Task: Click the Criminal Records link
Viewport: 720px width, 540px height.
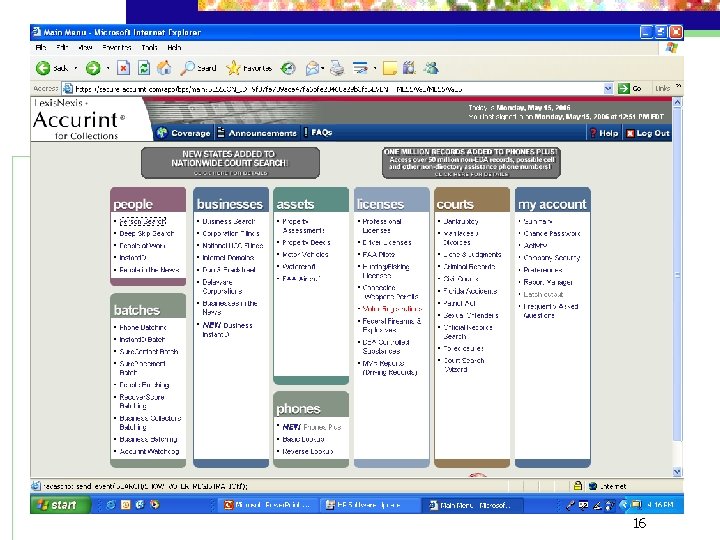Action: click(x=469, y=266)
